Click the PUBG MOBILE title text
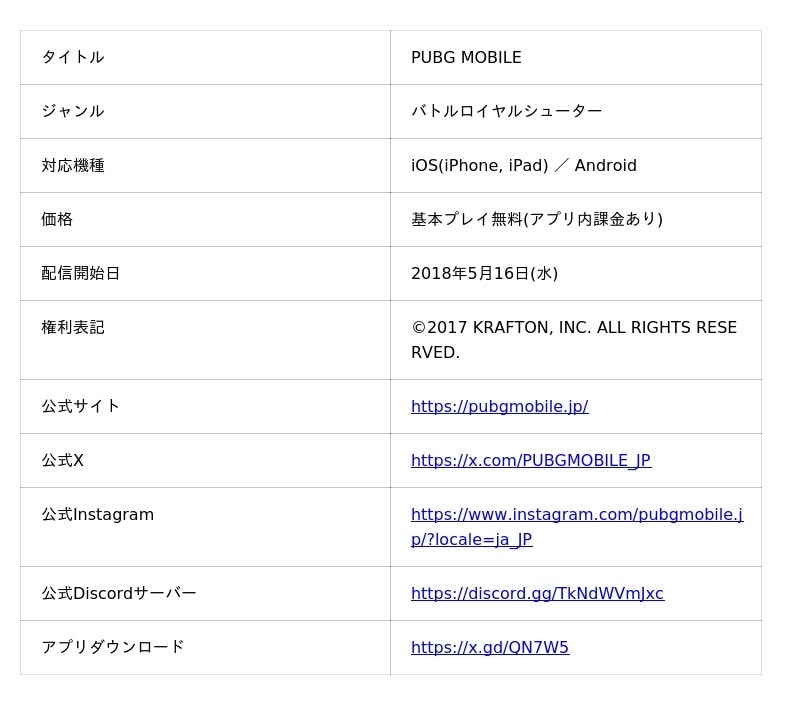This screenshot has width=800, height=705. click(x=466, y=58)
